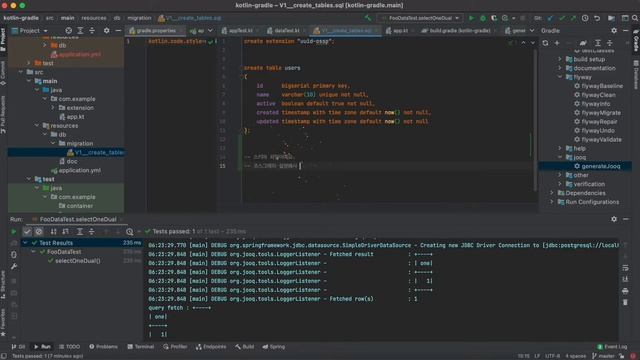Viewport: 640px width, 360px height.
Task: Open Search Everywhere magnifier icon
Action: click(x=635, y=18)
